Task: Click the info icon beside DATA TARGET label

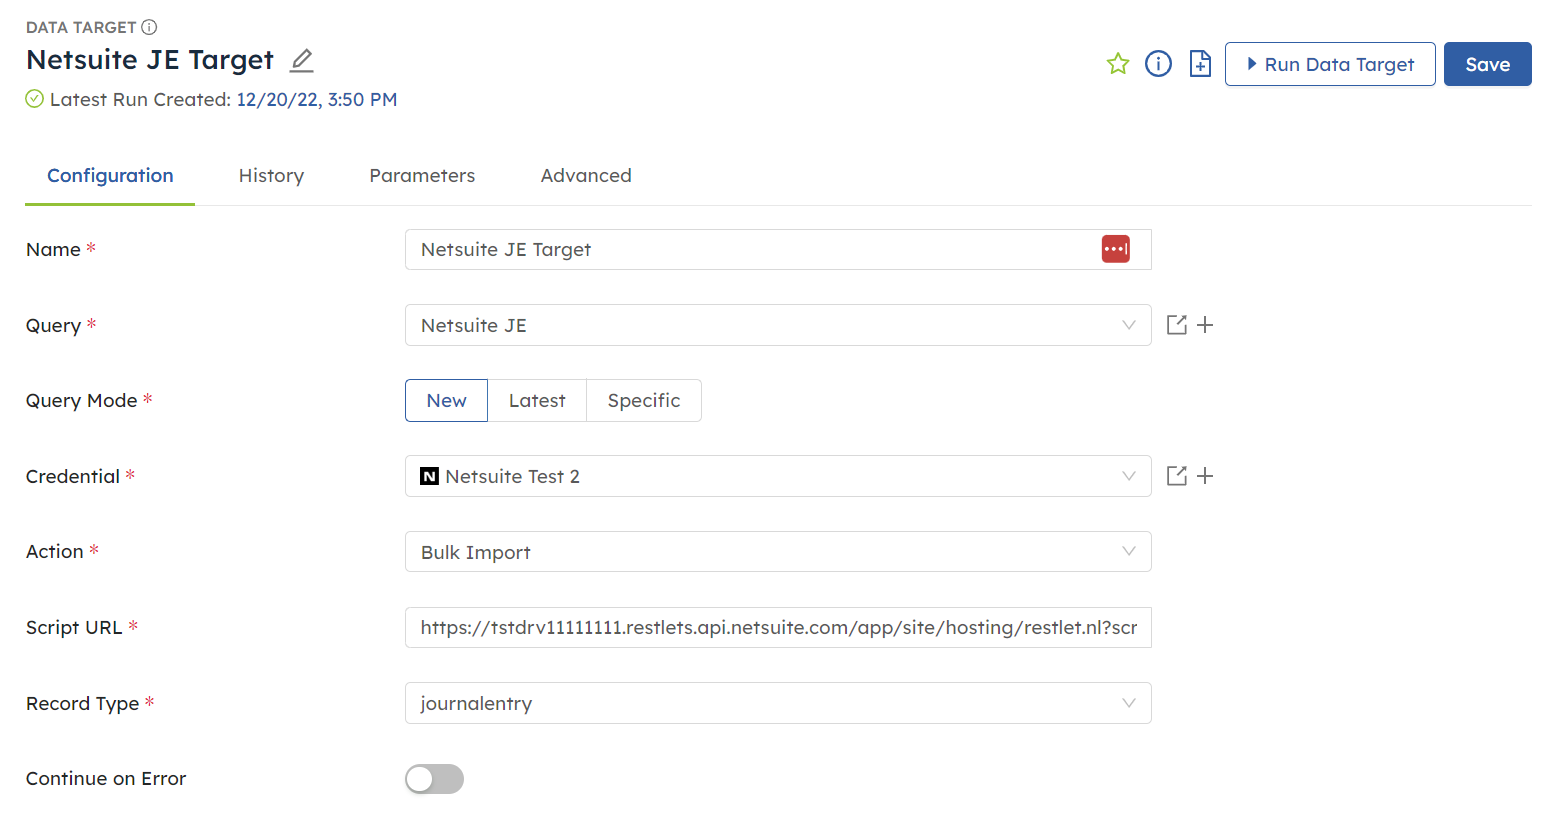Action: pos(148,27)
